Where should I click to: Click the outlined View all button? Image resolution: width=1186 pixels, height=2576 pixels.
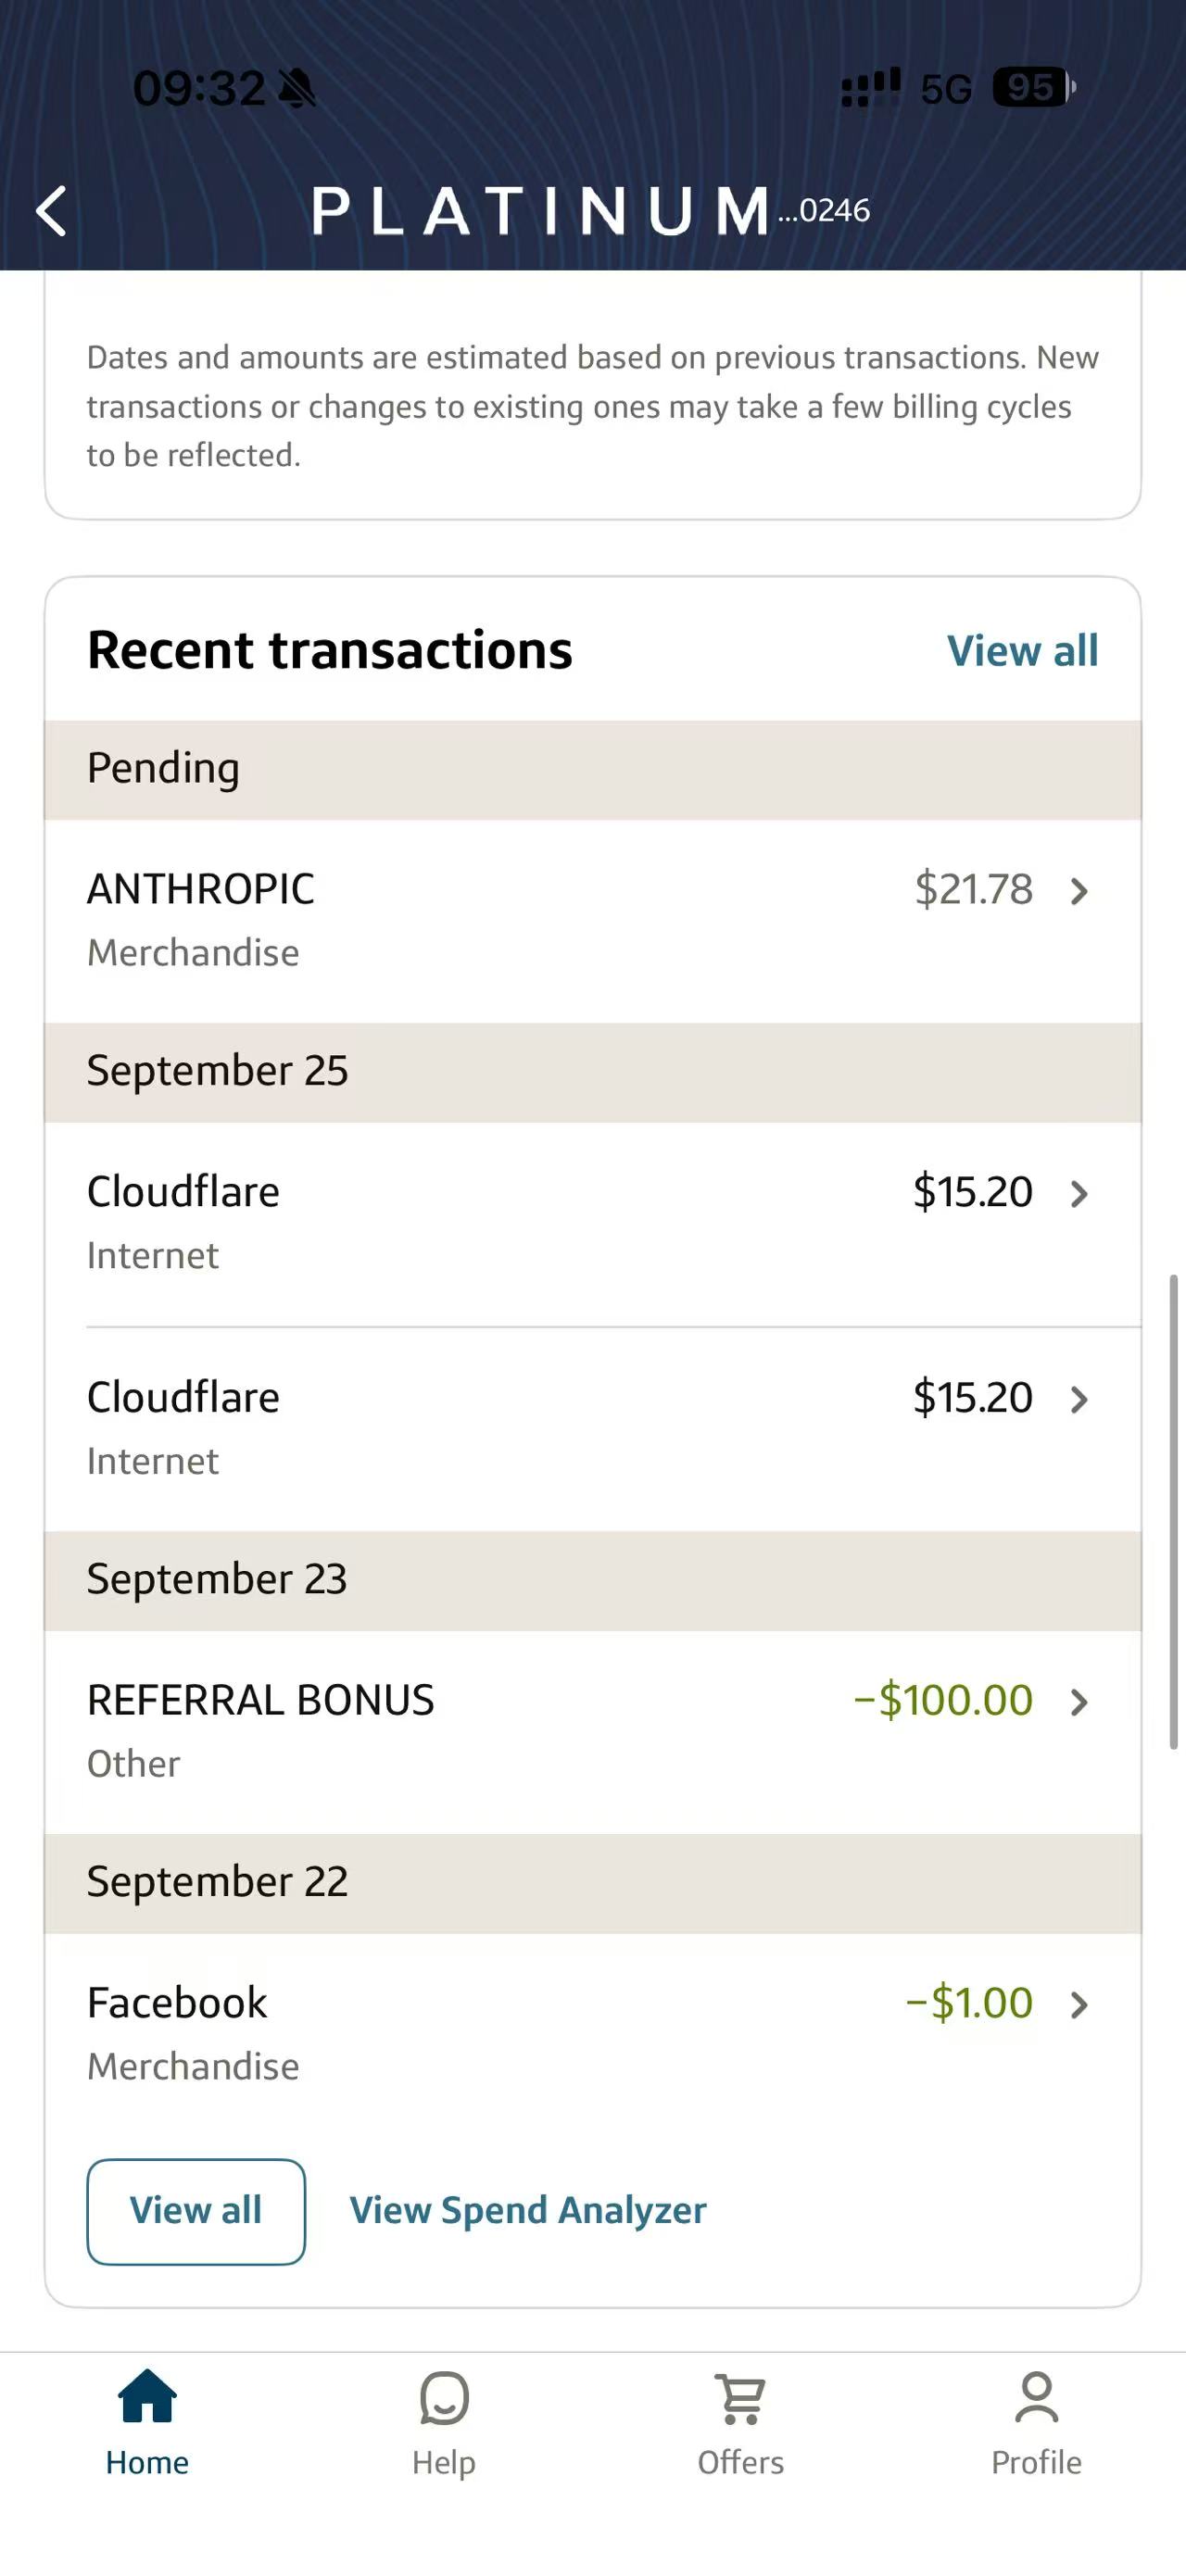tap(196, 2212)
